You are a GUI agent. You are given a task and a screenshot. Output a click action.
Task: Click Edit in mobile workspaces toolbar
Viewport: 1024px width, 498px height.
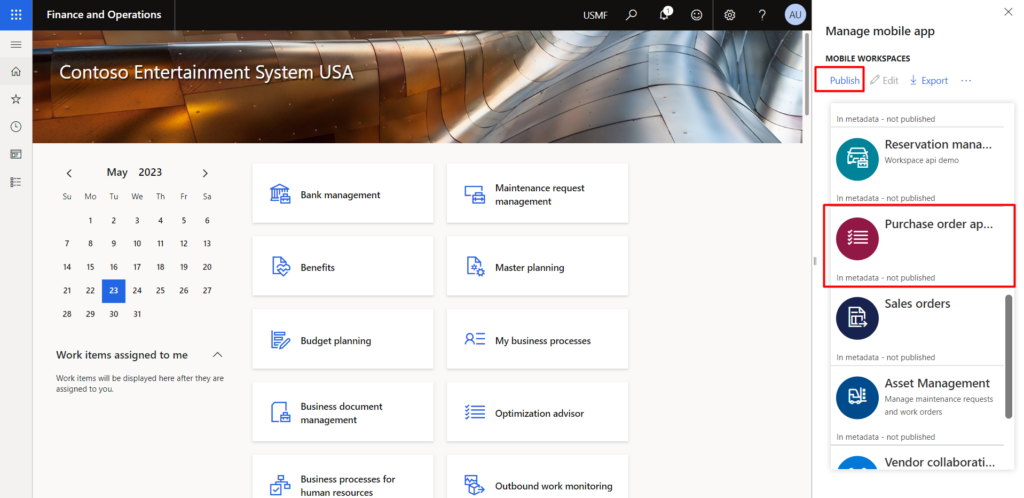[884, 80]
